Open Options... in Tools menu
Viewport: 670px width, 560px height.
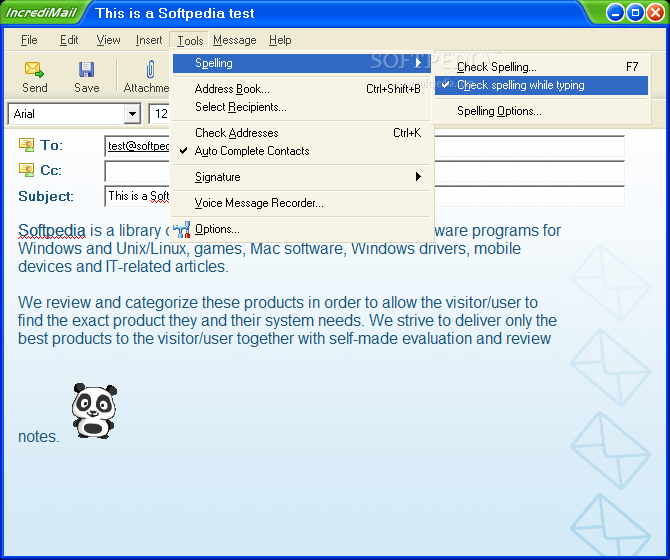[x=301, y=229]
